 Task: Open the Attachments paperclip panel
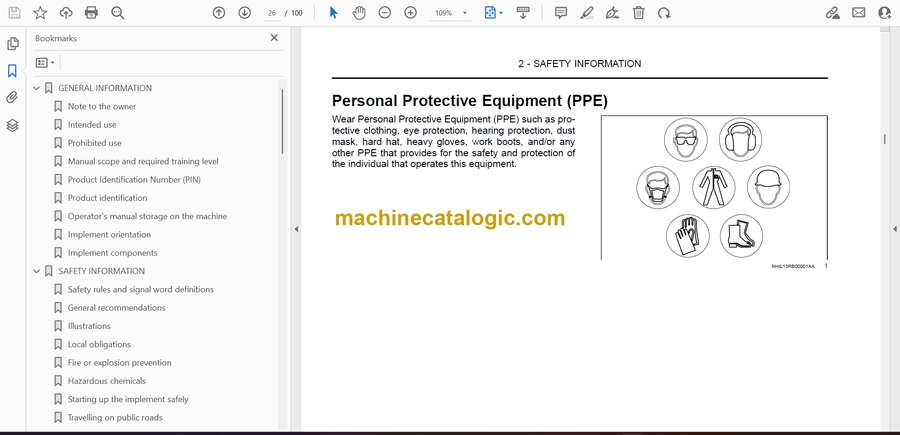click(x=12, y=98)
